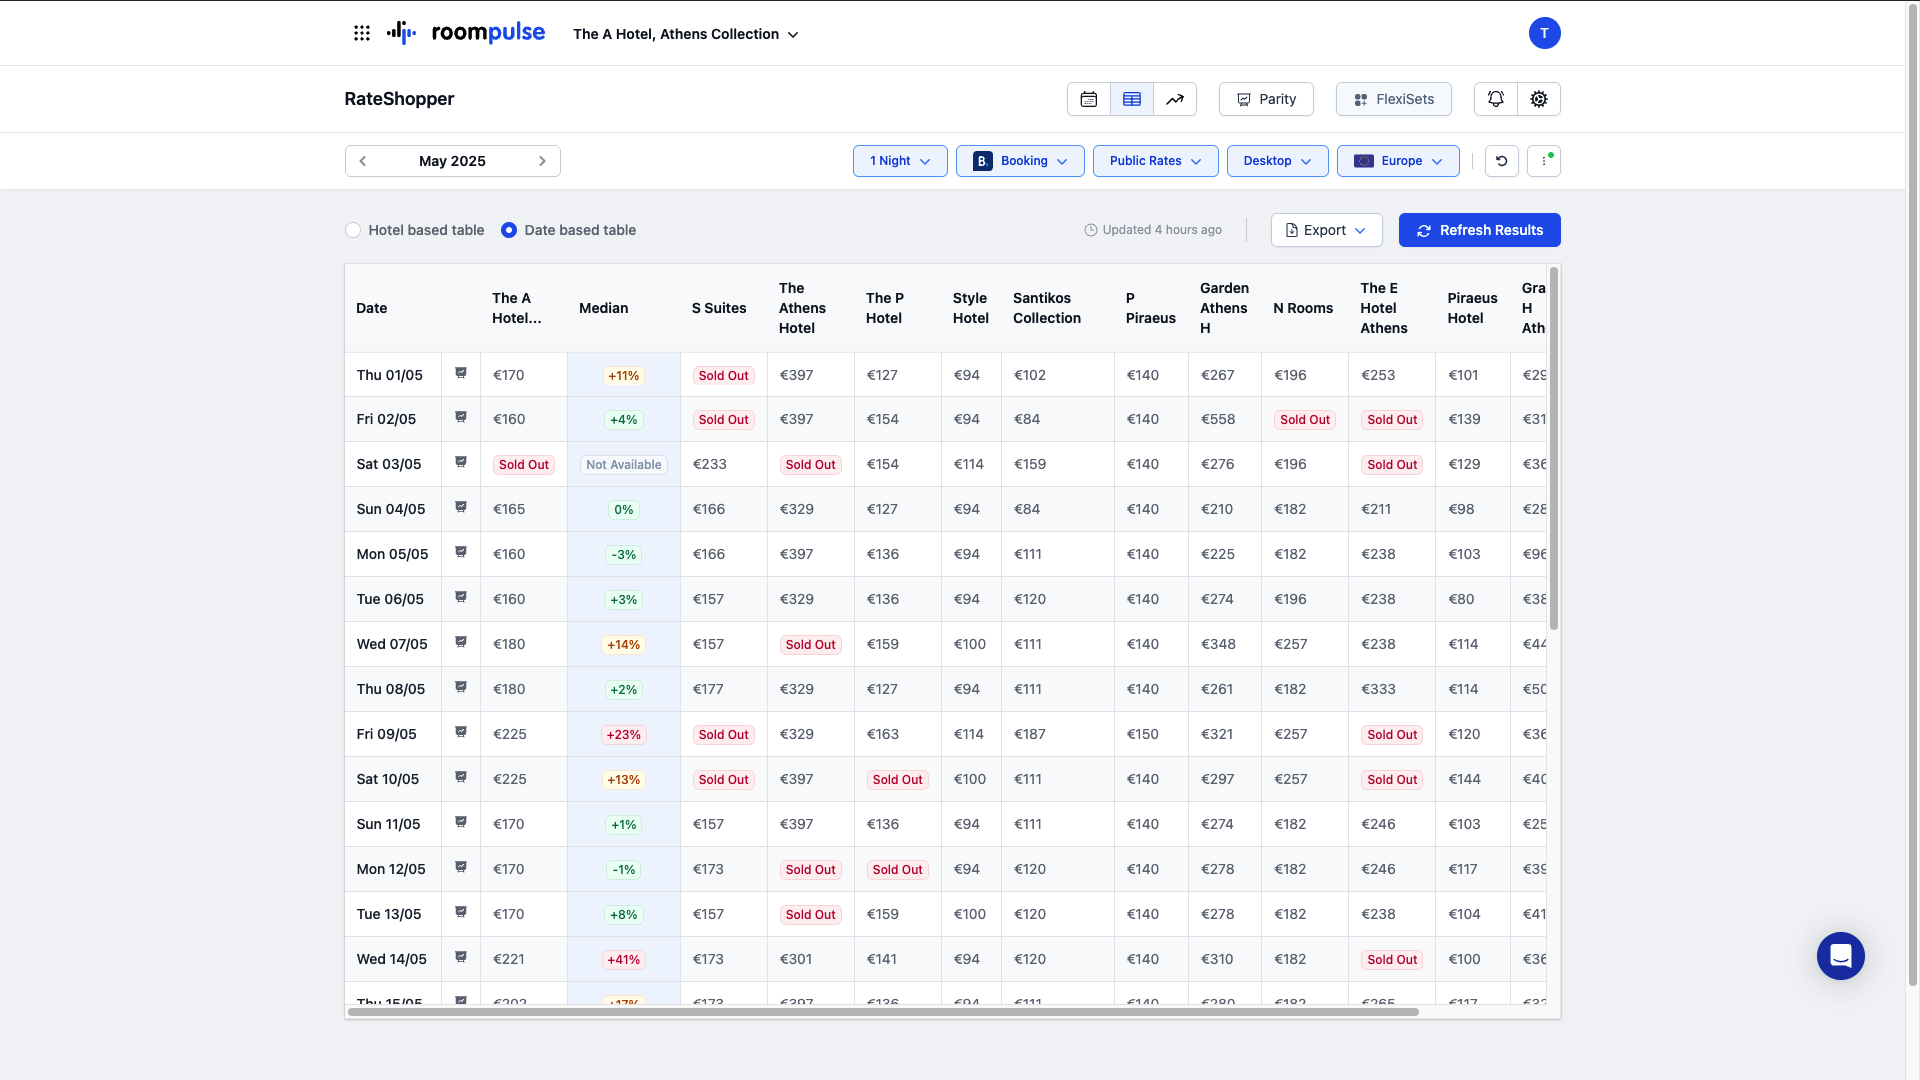
Task: Expand the 1 Night dropdown
Action: click(x=900, y=161)
